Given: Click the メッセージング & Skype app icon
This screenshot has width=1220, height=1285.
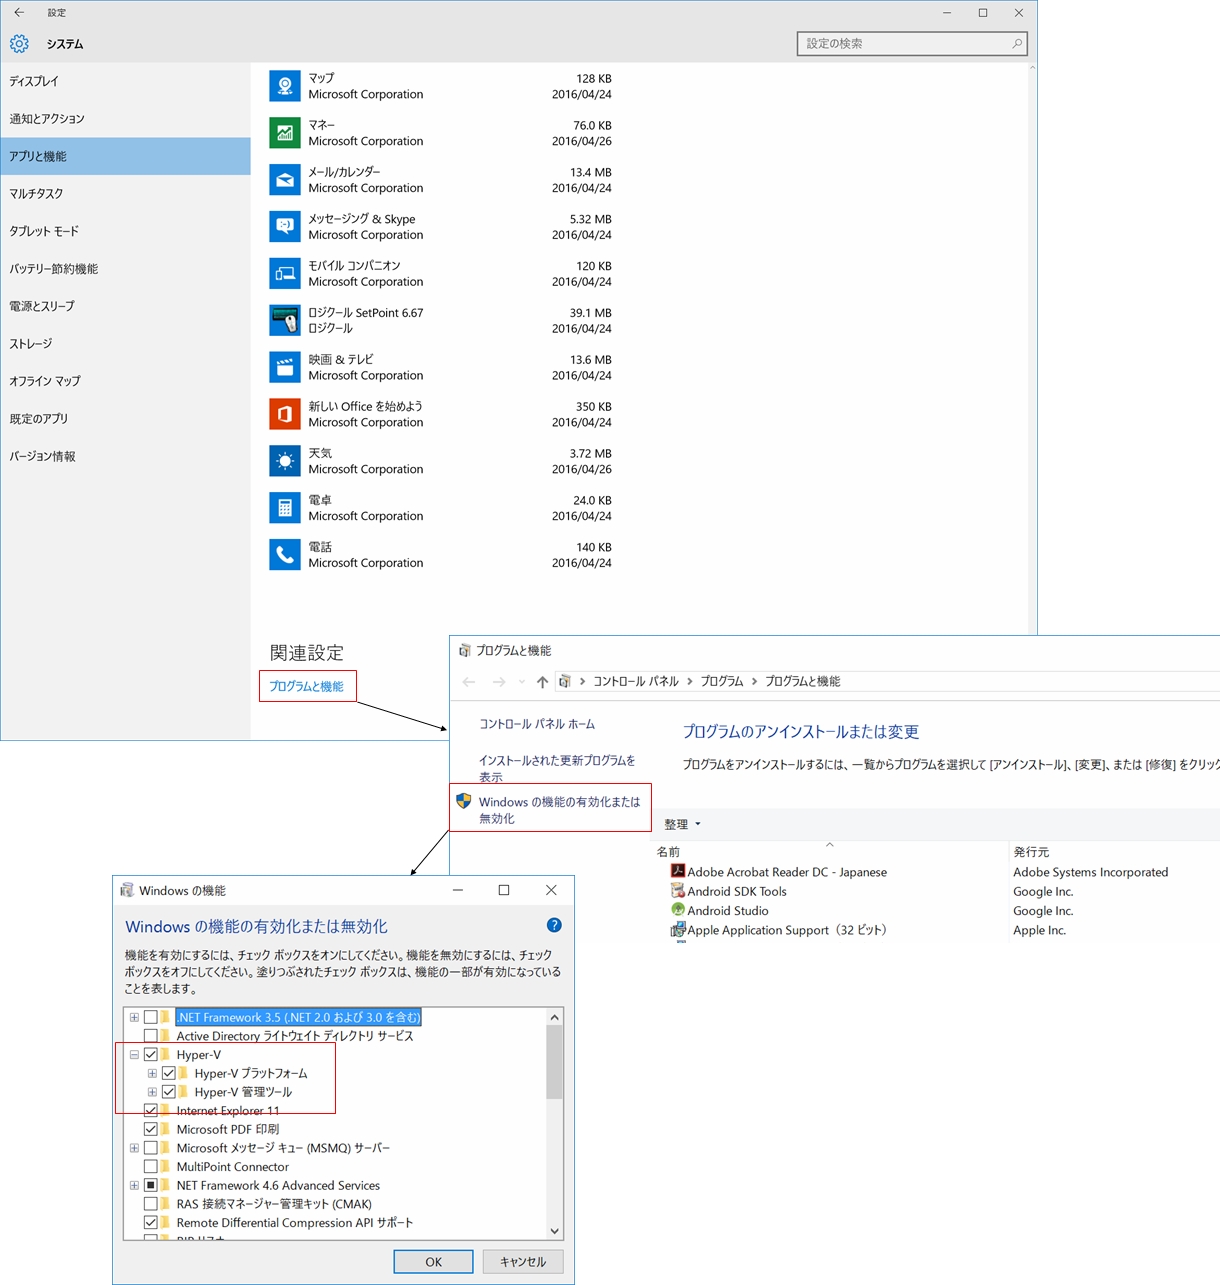Looking at the screenshot, I should click(x=285, y=227).
